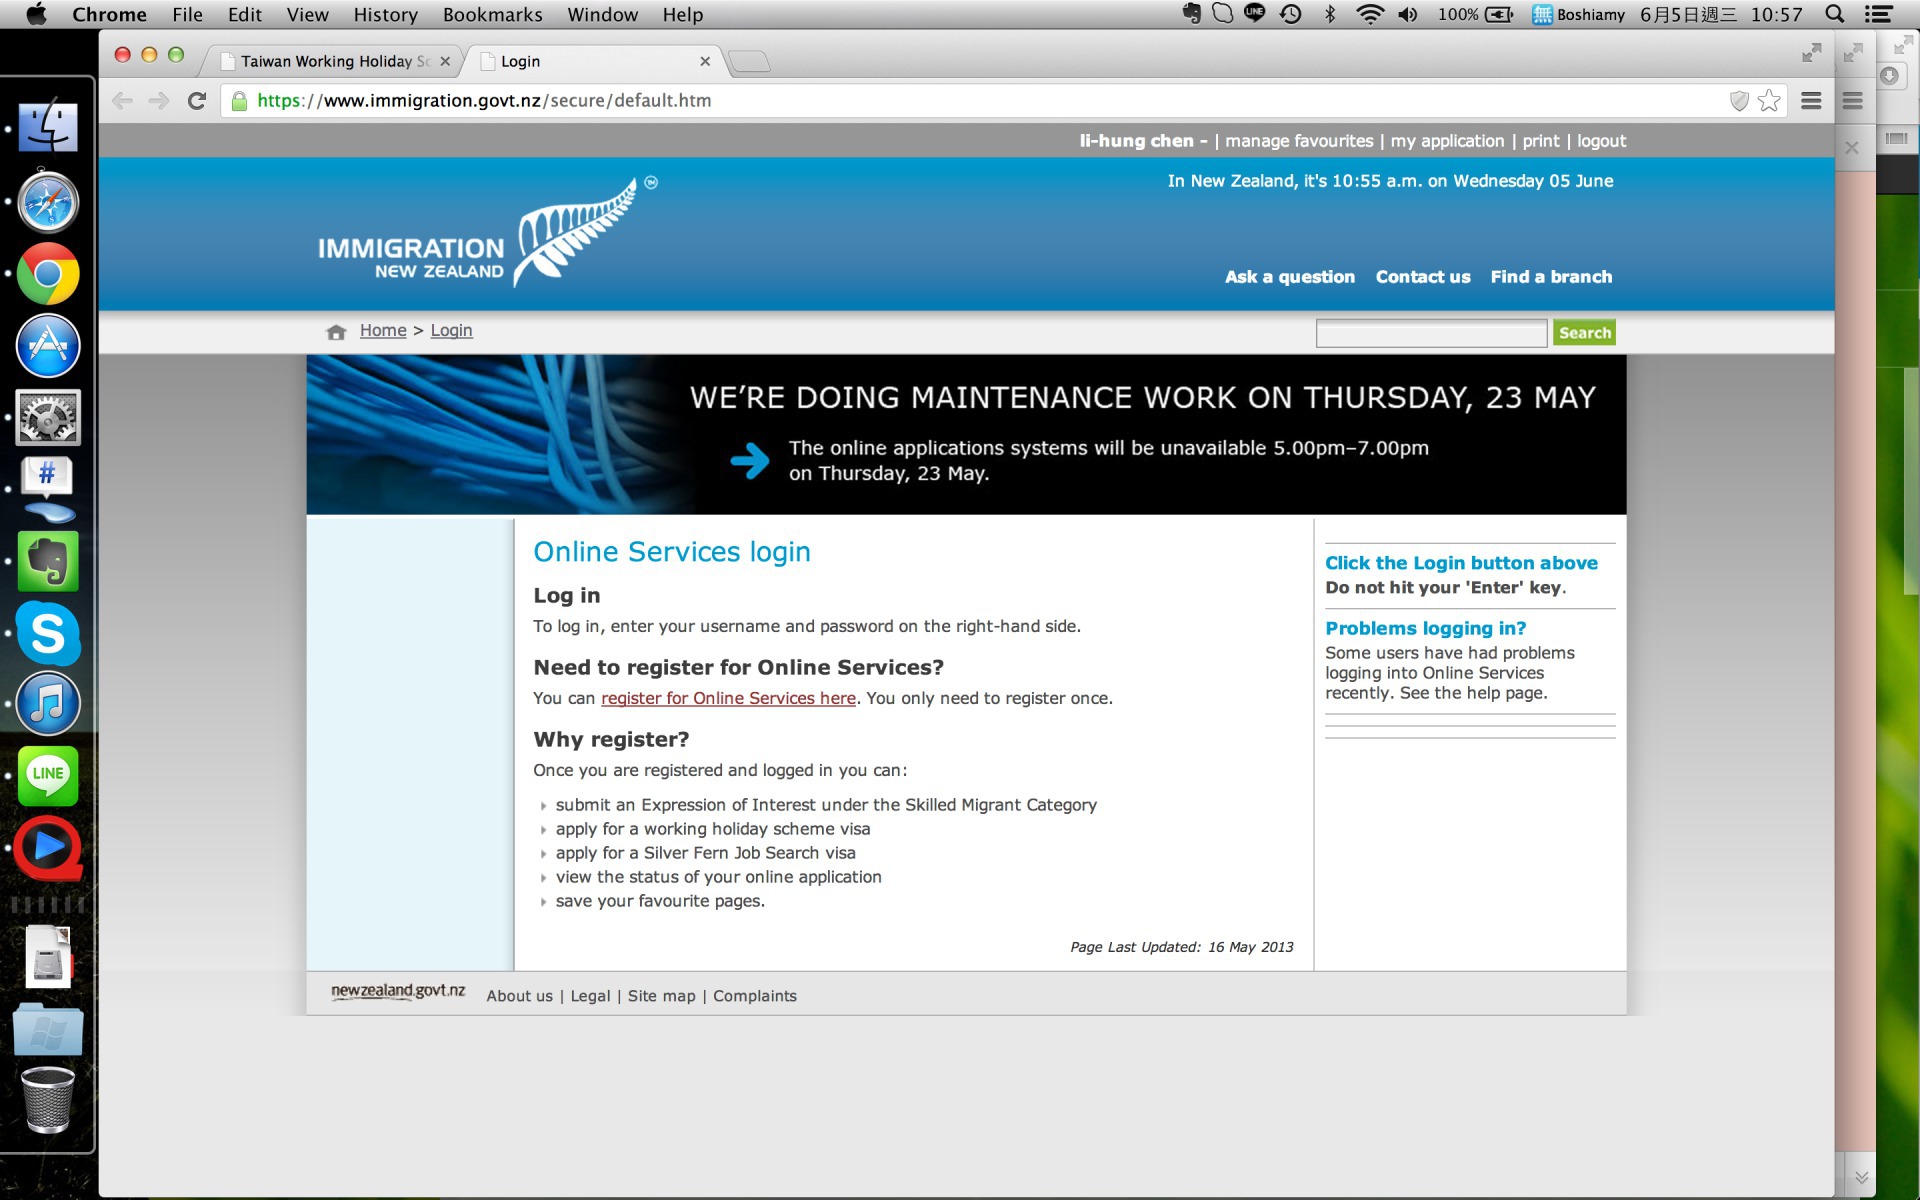Click the reload page icon
Image resolution: width=1920 pixels, height=1200 pixels.
(x=197, y=101)
